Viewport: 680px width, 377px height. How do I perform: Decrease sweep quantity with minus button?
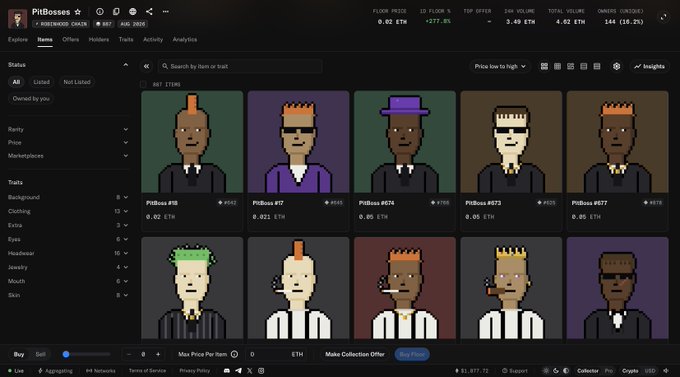coord(129,354)
